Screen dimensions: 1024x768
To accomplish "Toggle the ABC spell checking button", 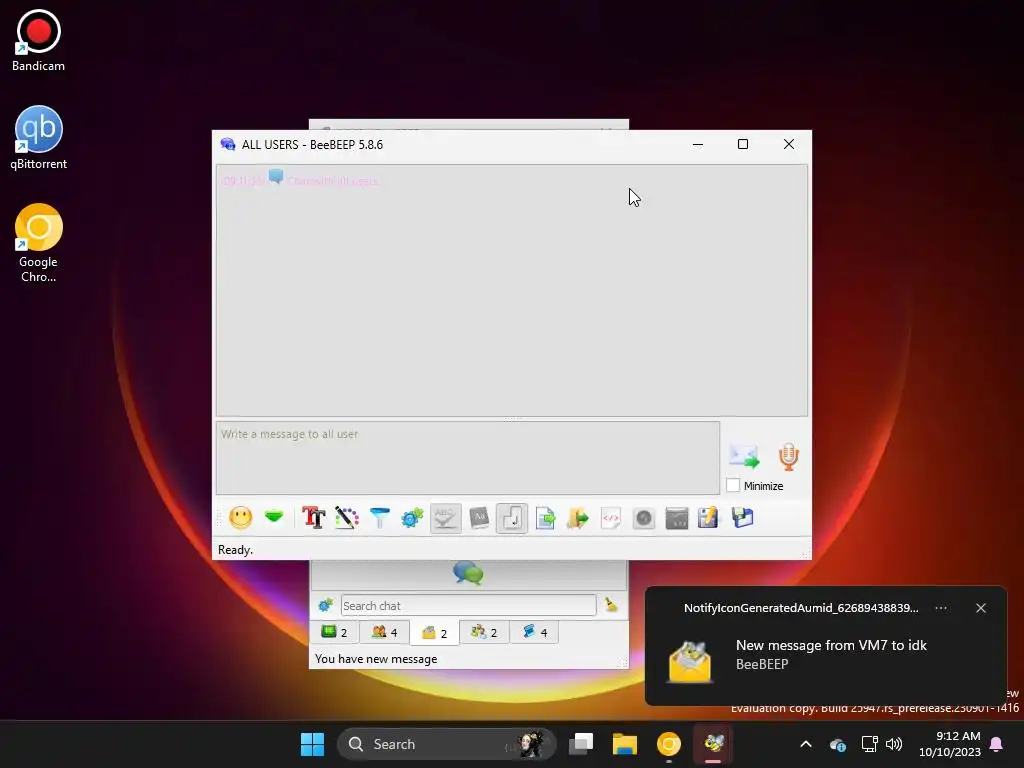I will (x=445, y=518).
